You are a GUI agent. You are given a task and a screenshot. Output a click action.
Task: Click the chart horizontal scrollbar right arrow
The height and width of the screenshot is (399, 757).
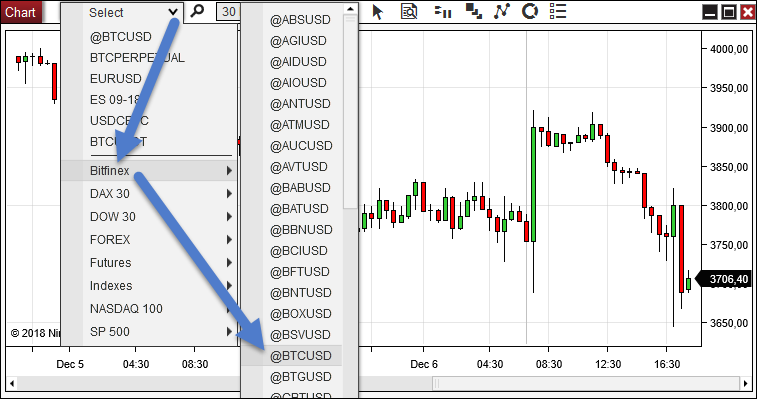(745, 384)
